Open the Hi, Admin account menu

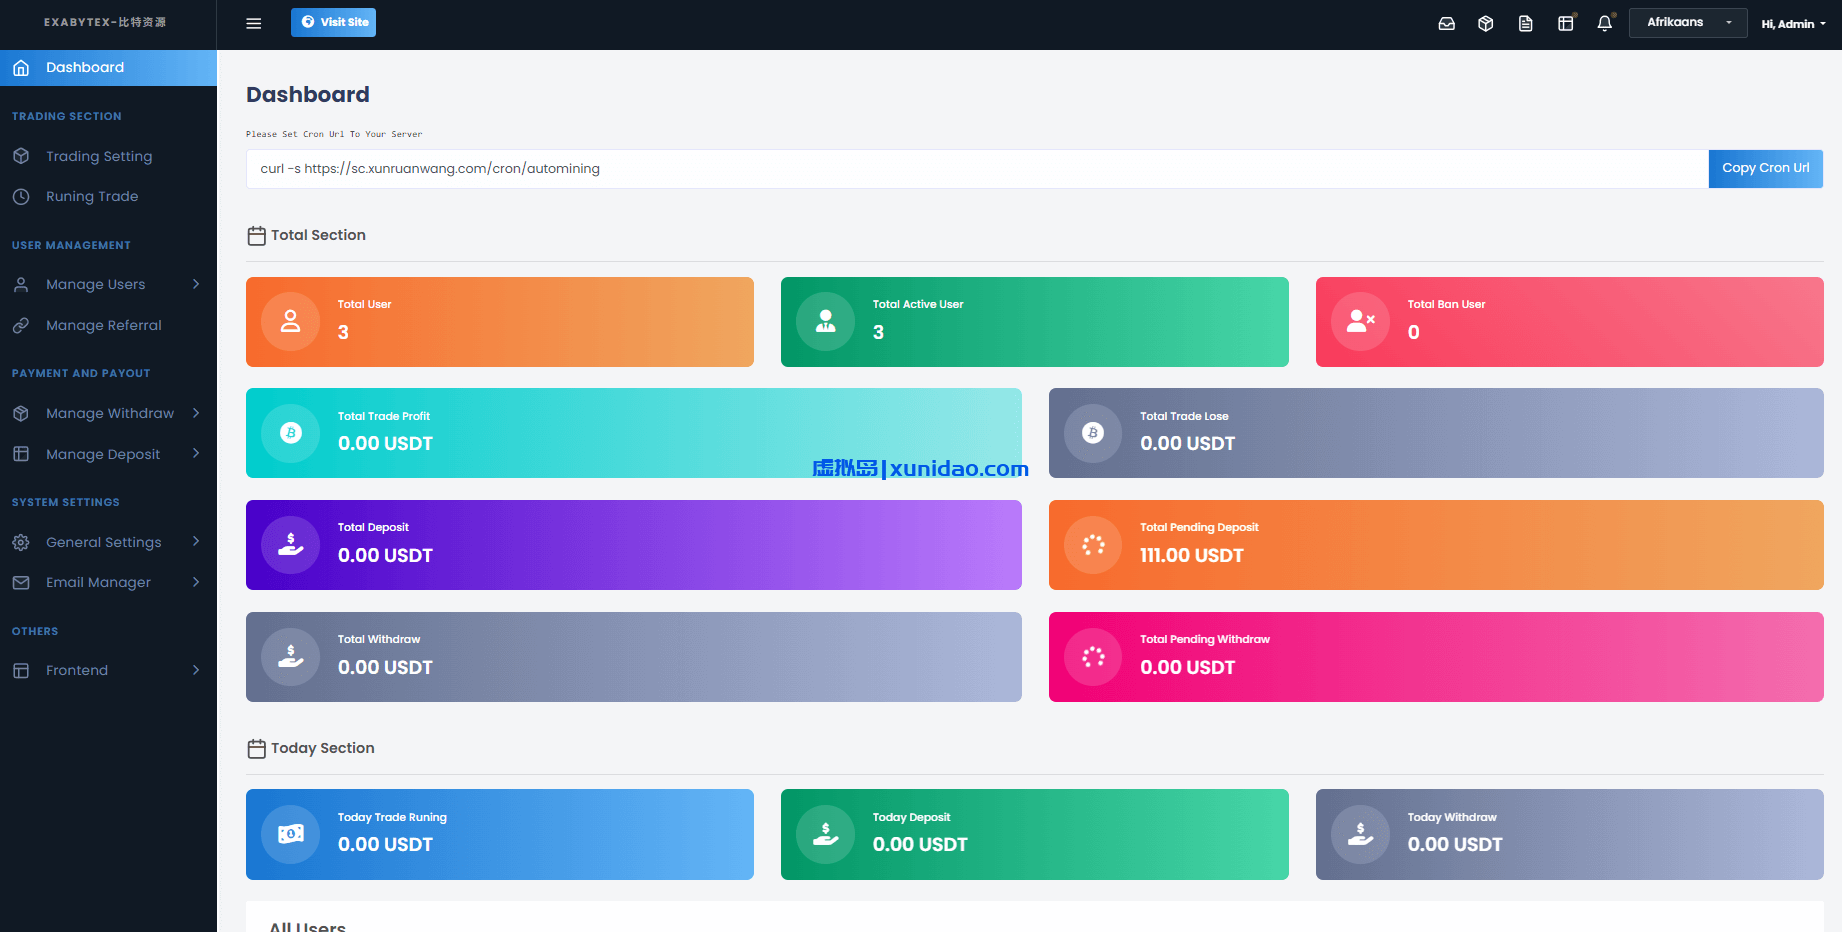(x=1793, y=24)
